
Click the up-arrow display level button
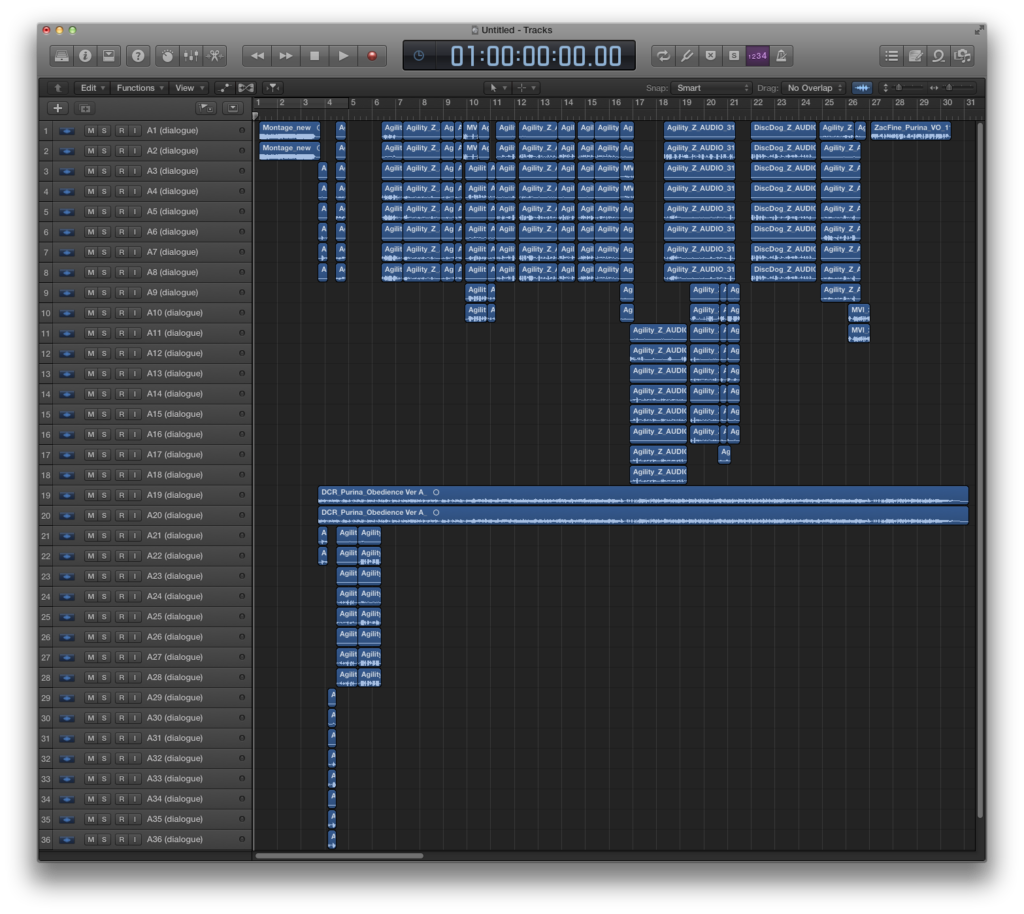(x=57, y=88)
